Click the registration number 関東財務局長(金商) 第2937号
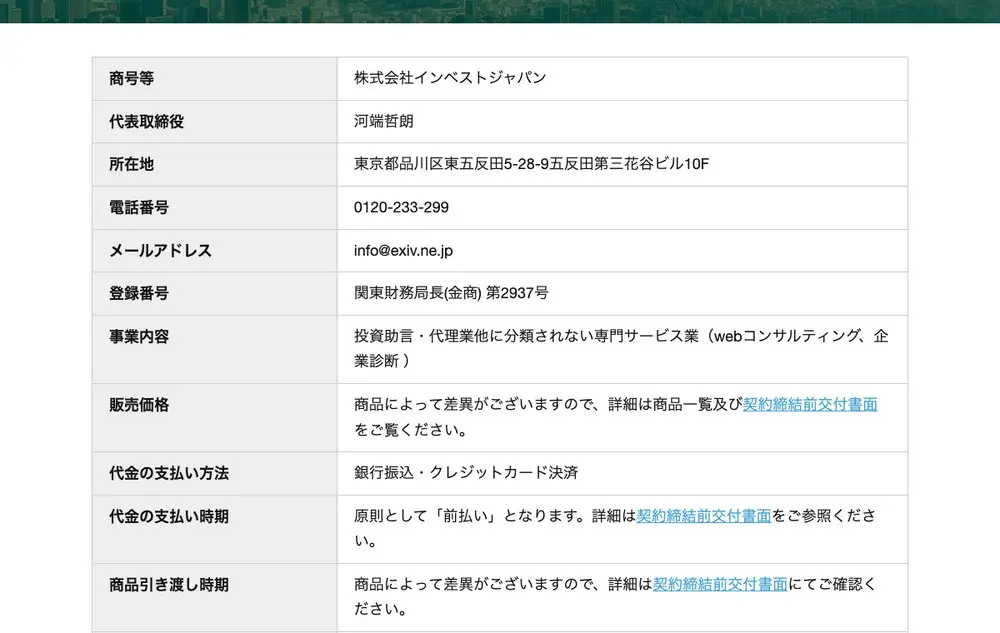Image resolution: width=1000 pixels, height=633 pixels. pyautogui.click(x=452, y=293)
